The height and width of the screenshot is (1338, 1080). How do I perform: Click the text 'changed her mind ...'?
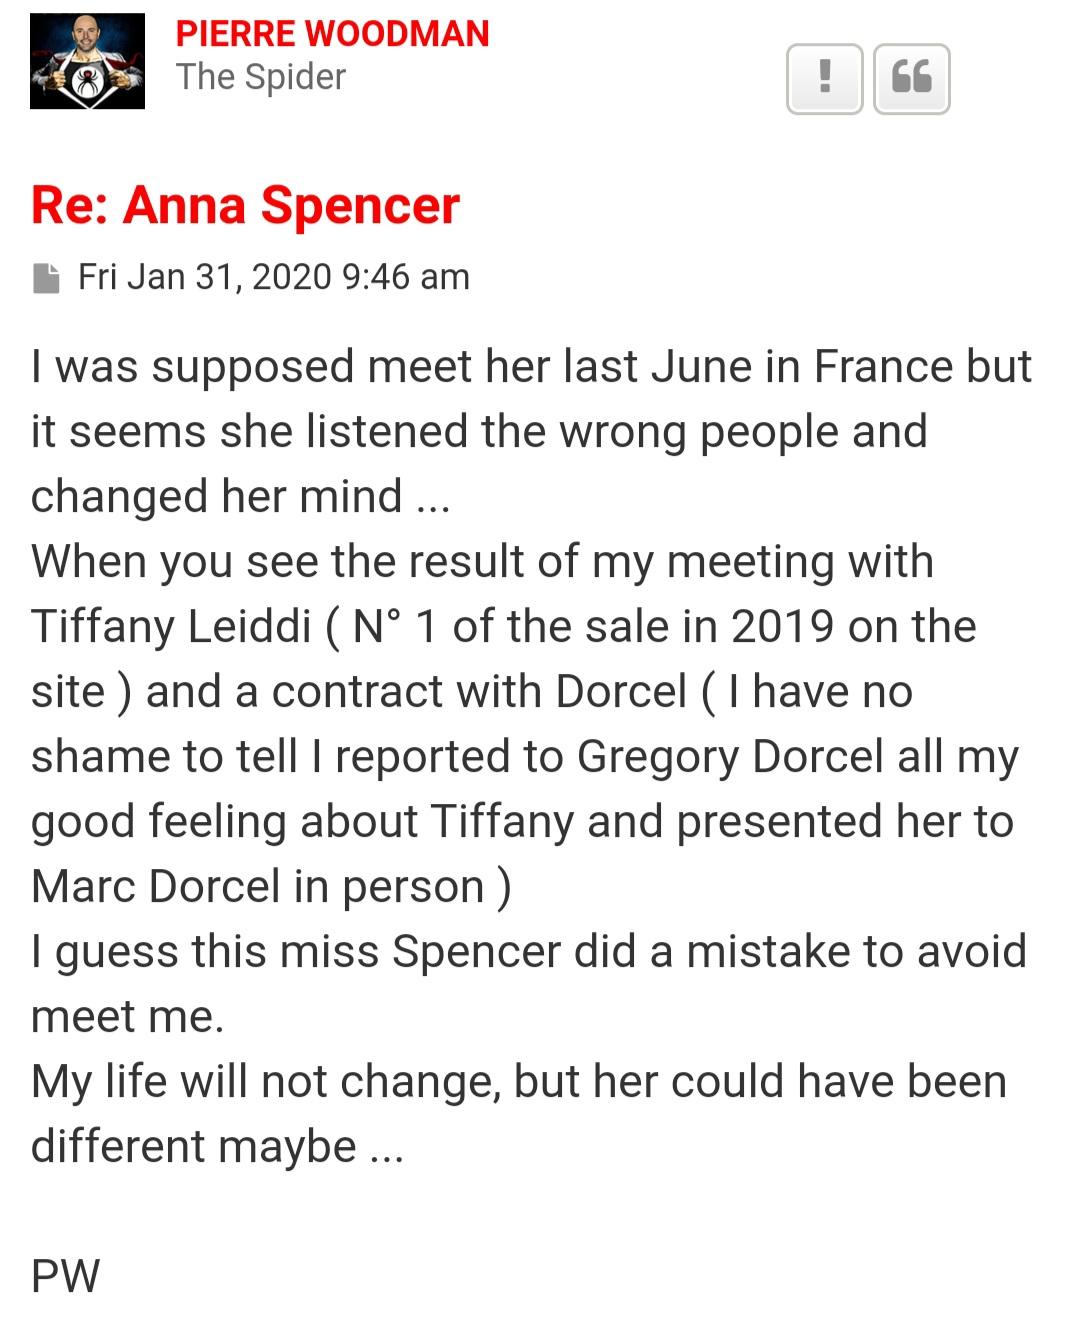pyautogui.click(x=240, y=497)
